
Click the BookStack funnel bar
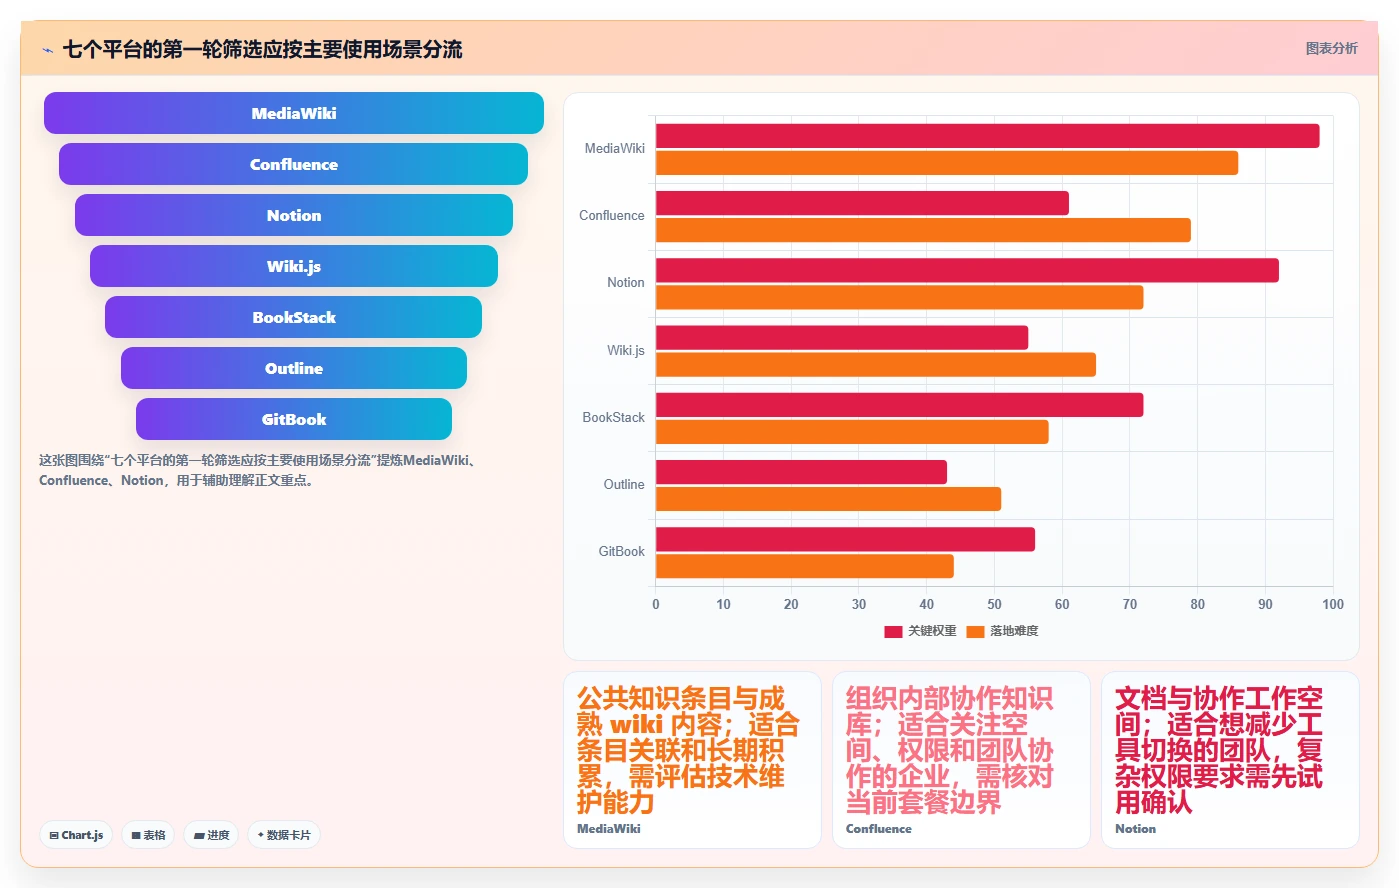[294, 317]
